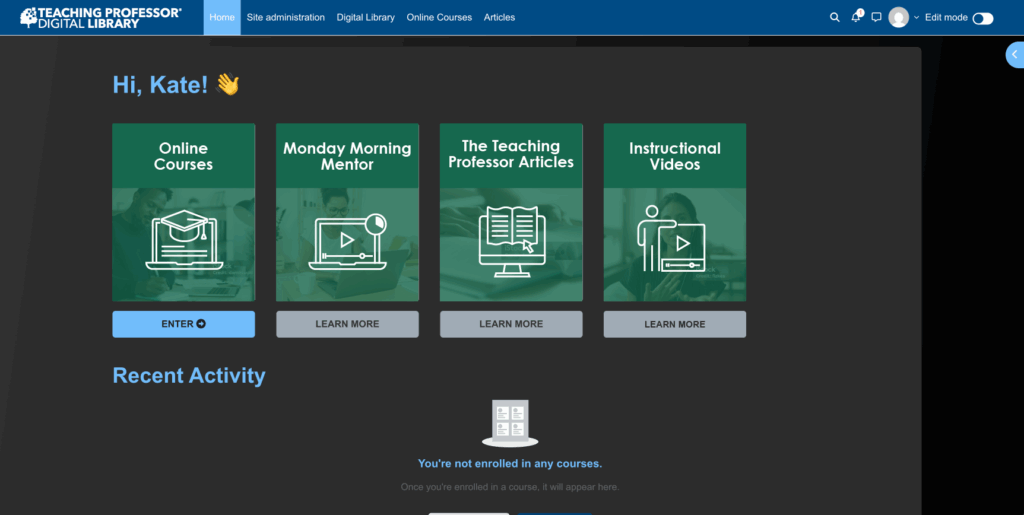This screenshot has height=515, width=1024.
Task: Click the user avatar picture
Action: click(x=899, y=17)
